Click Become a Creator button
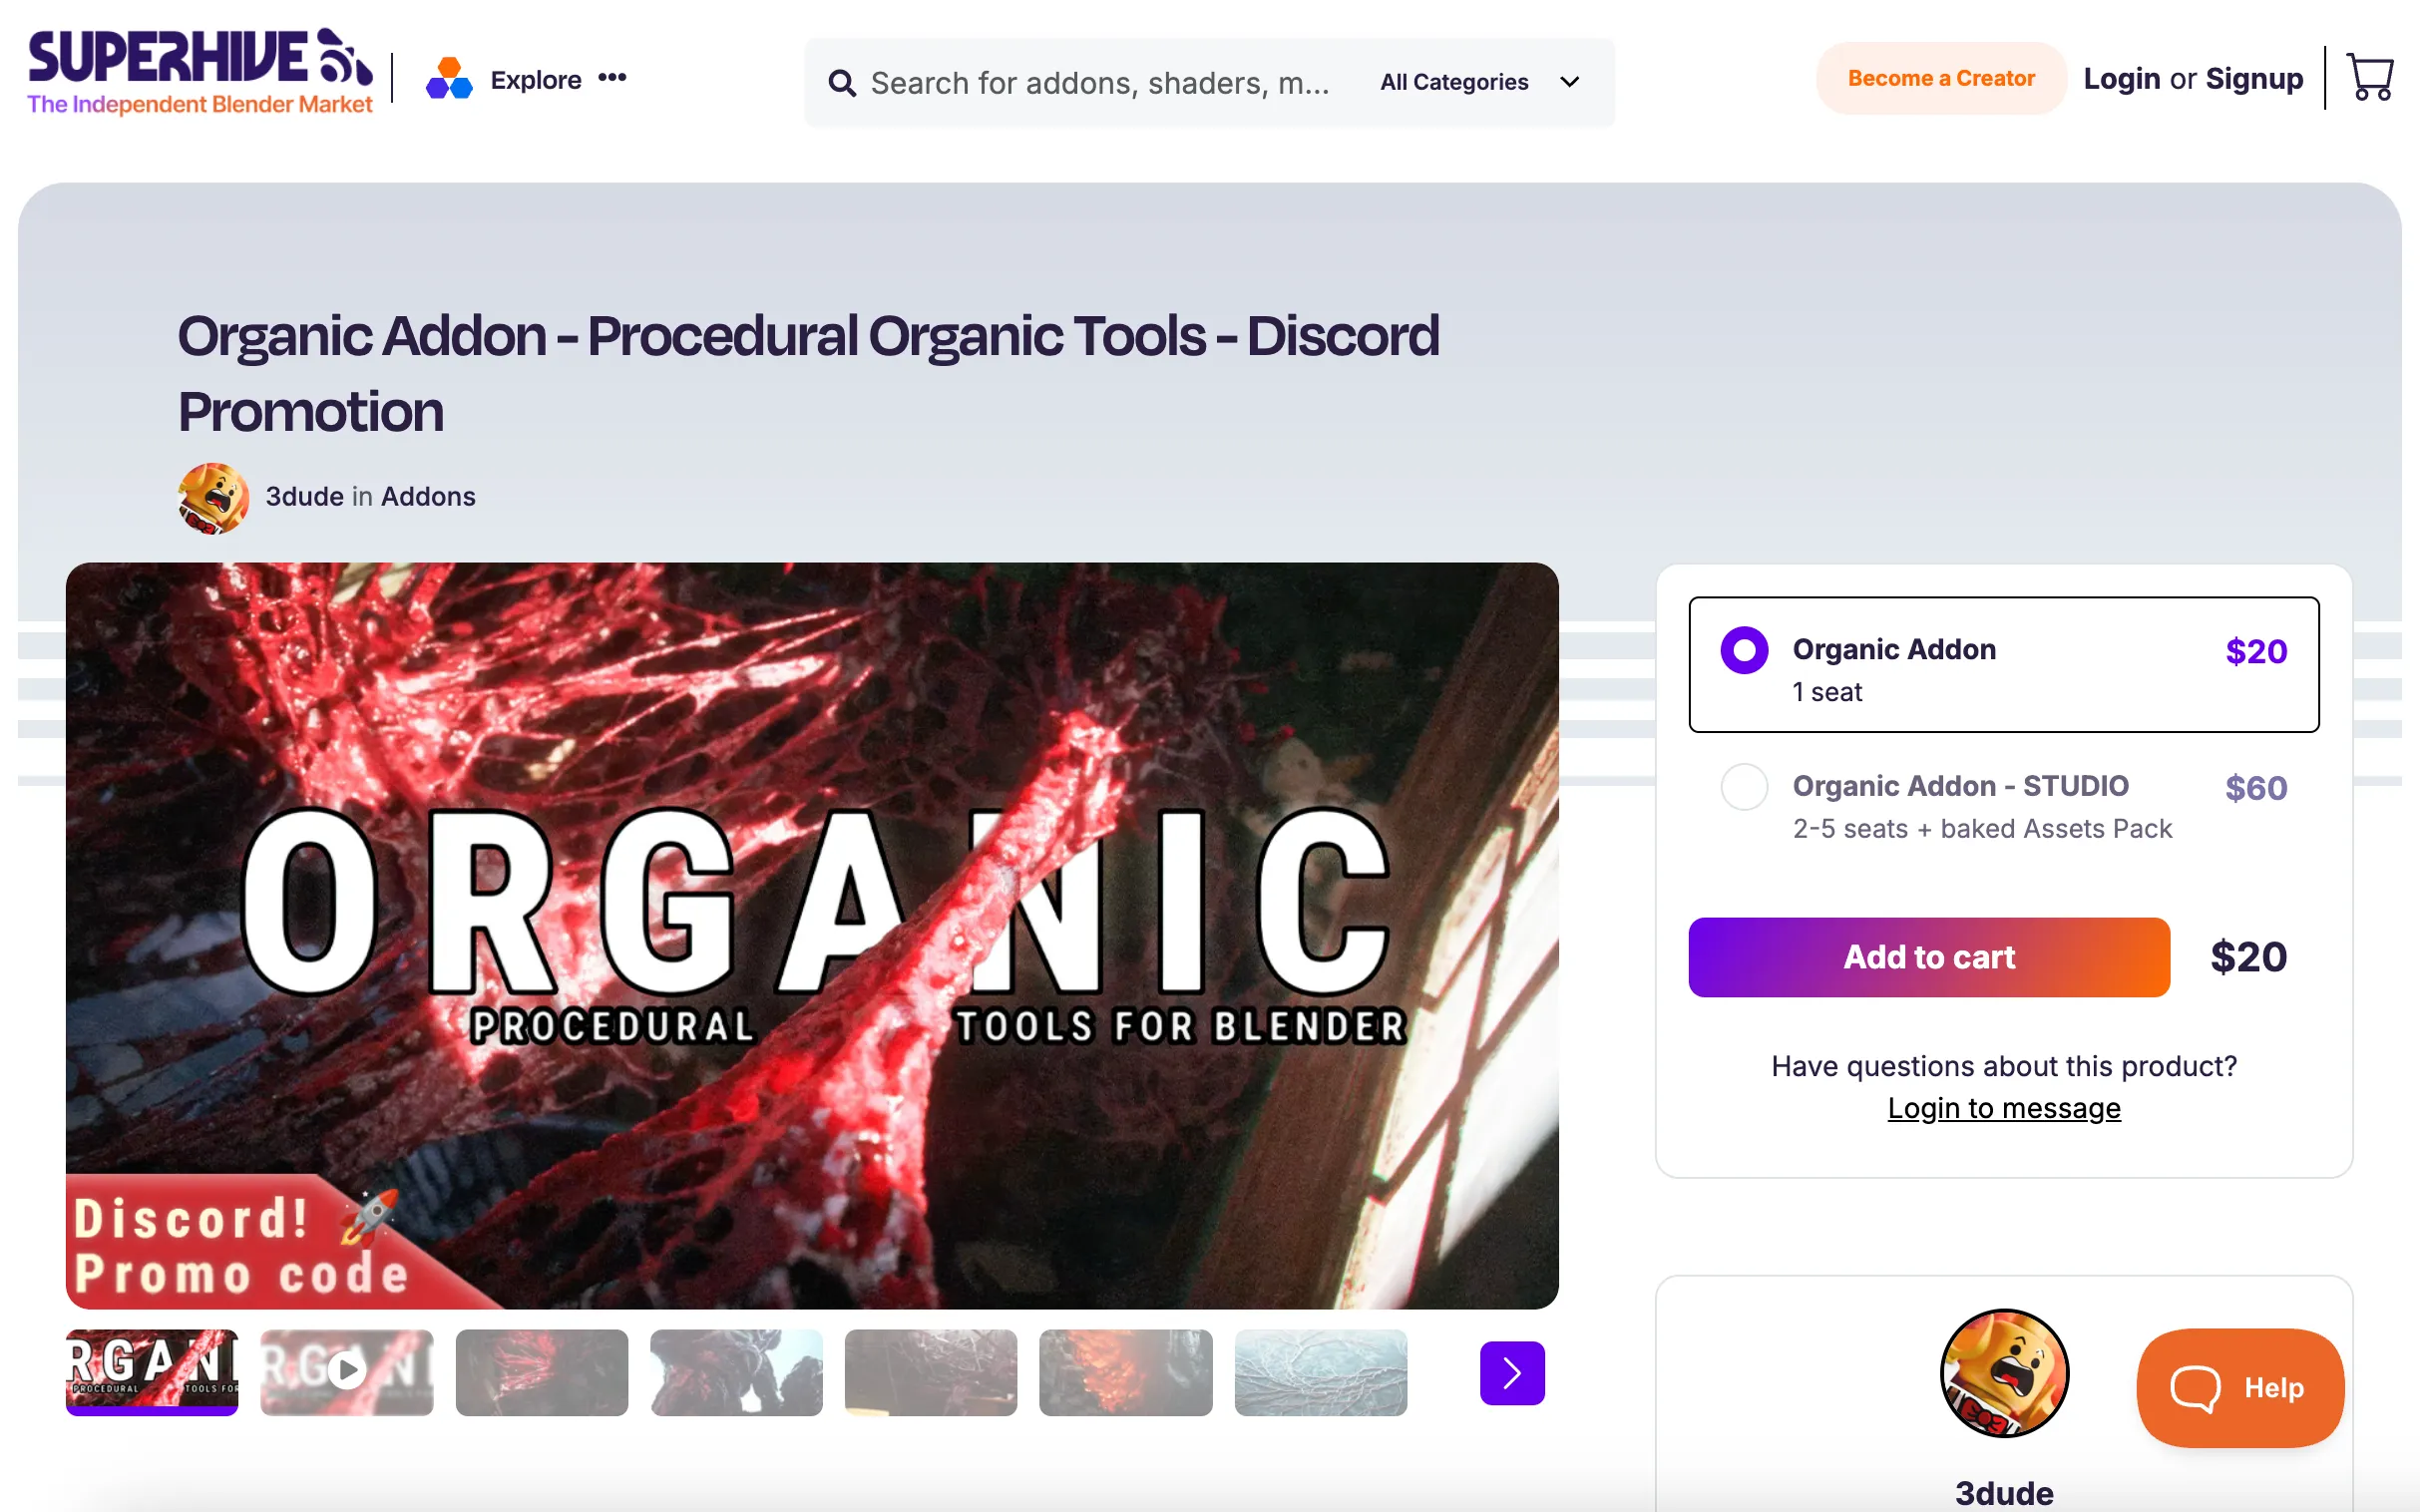This screenshot has width=2420, height=1512. coord(1940,78)
